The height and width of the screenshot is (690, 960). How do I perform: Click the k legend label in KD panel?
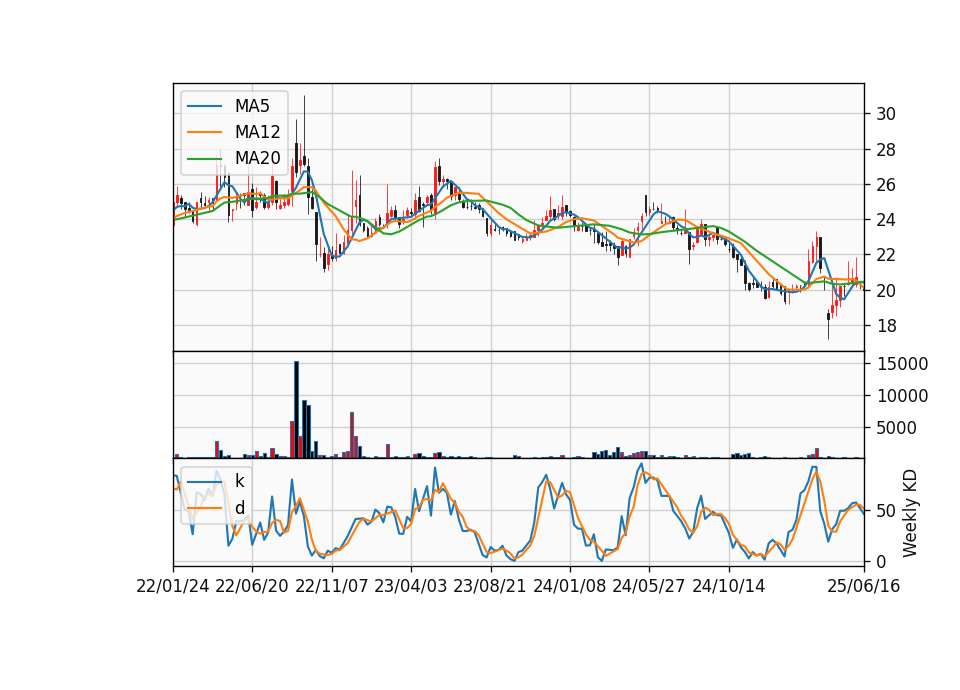tap(239, 481)
